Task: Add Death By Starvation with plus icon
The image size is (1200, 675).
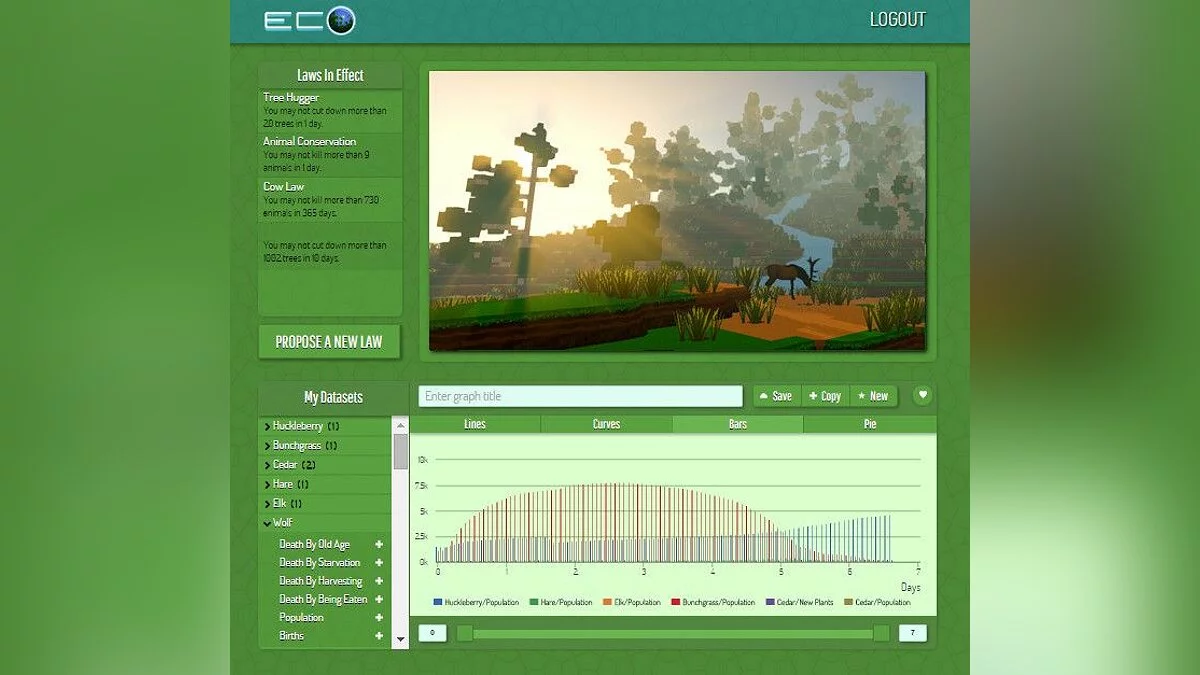Action: point(379,562)
